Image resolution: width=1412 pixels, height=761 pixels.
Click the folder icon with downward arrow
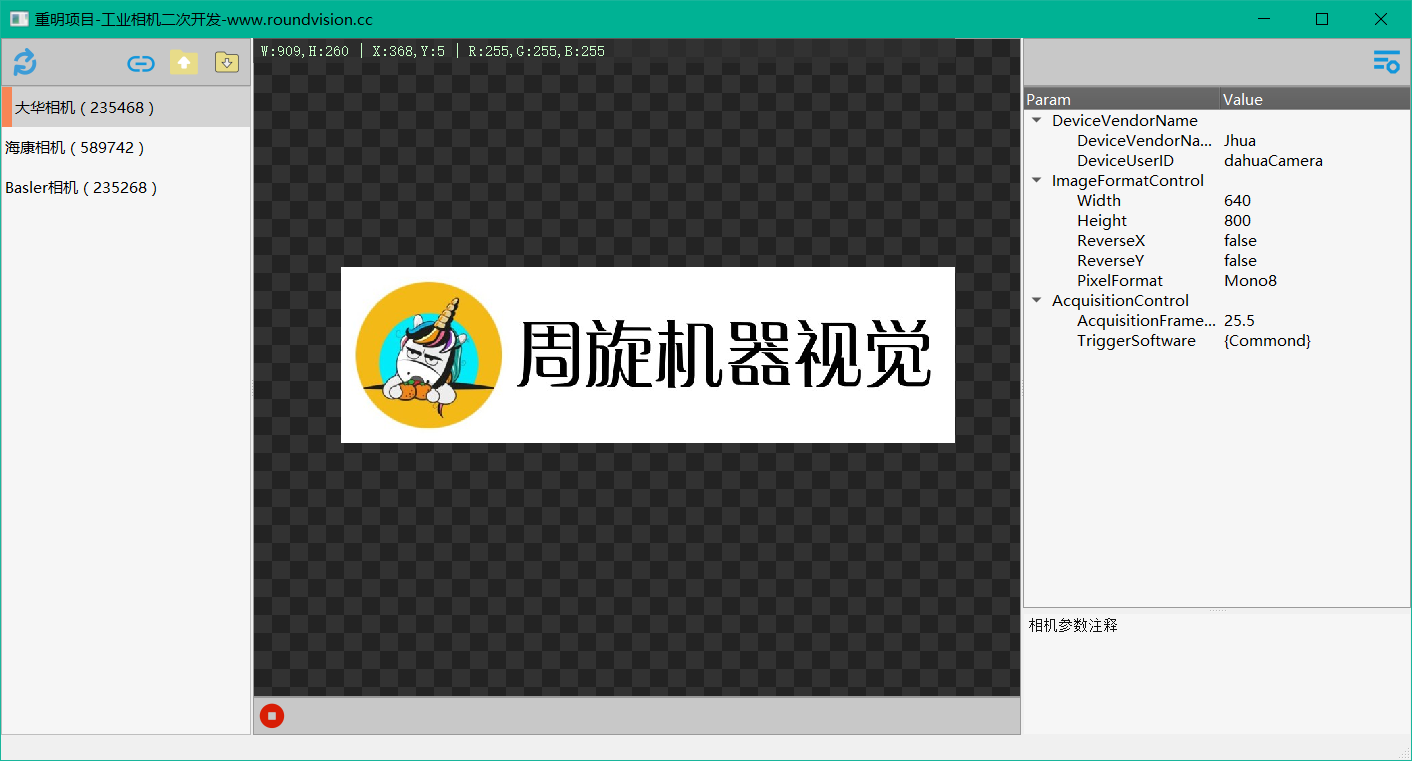(x=226, y=62)
